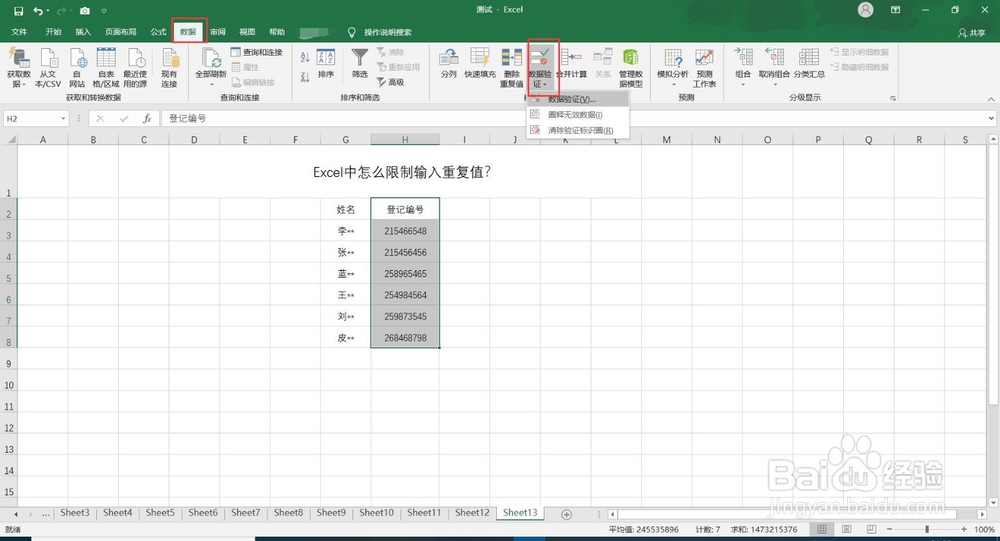Viewport: 1000px width, 541px height.
Task: Click the 快速填充 (Flash Fill) icon
Action: pos(480,64)
